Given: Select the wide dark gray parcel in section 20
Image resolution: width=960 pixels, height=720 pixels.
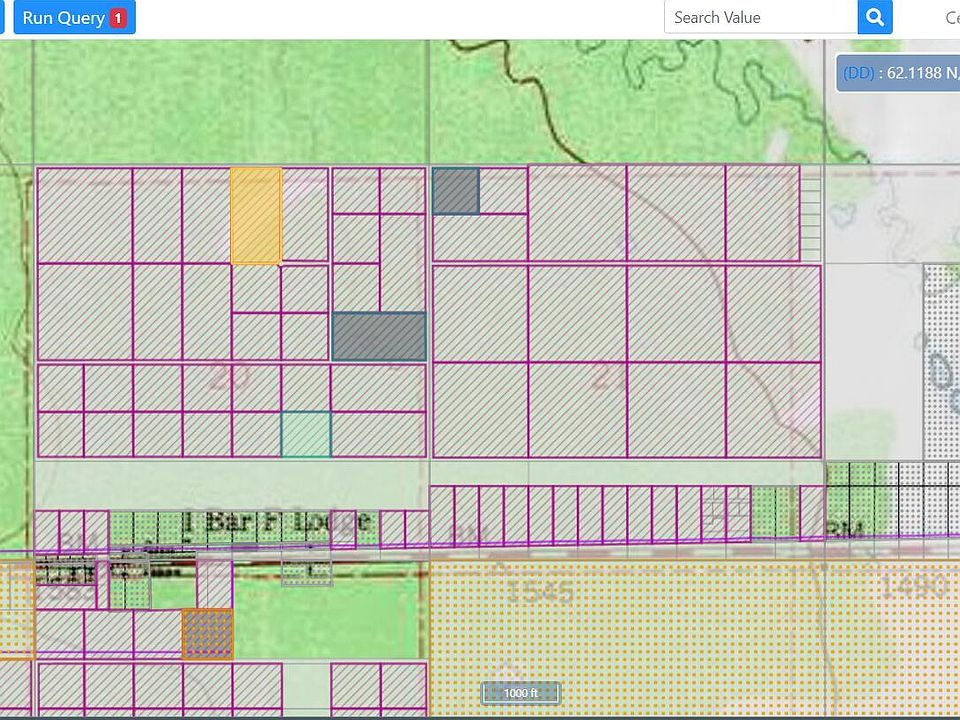Looking at the screenshot, I should [x=379, y=336].
